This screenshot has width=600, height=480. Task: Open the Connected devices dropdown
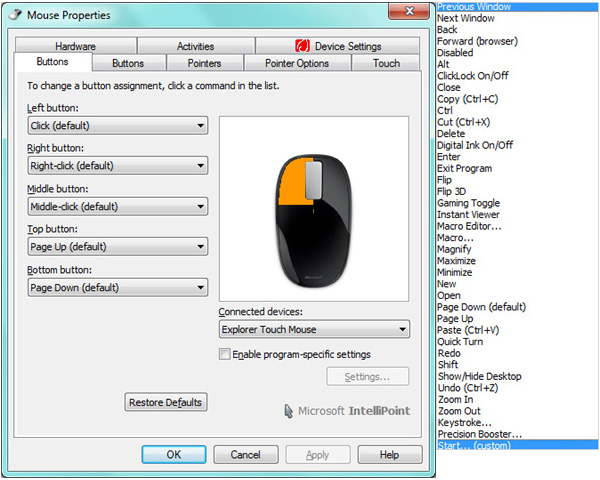click(x=314, y=329)
